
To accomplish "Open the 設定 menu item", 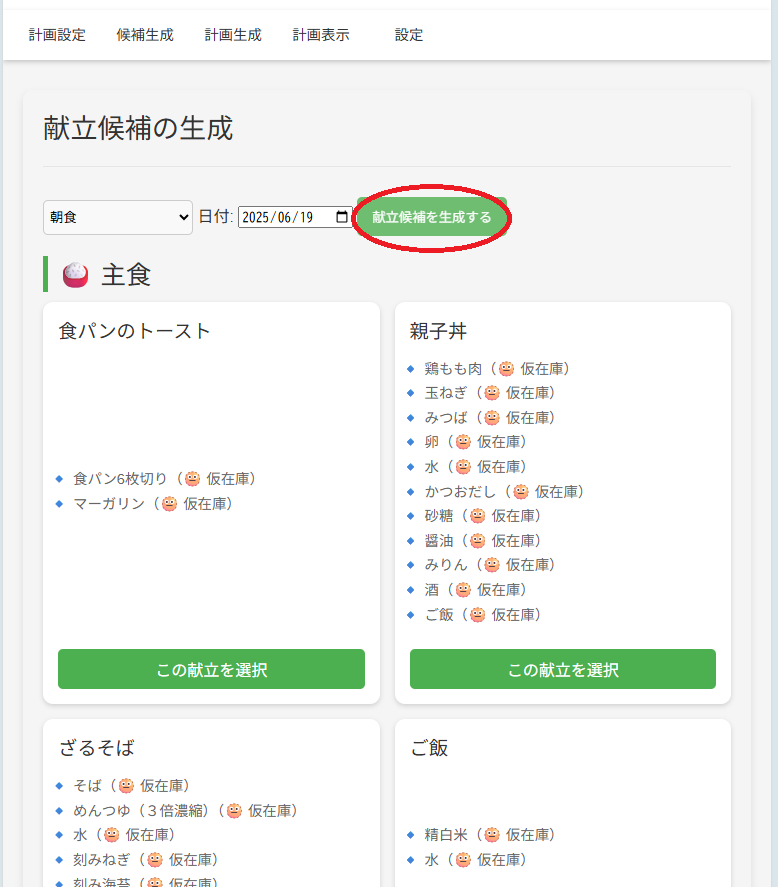I will [409, 35].
